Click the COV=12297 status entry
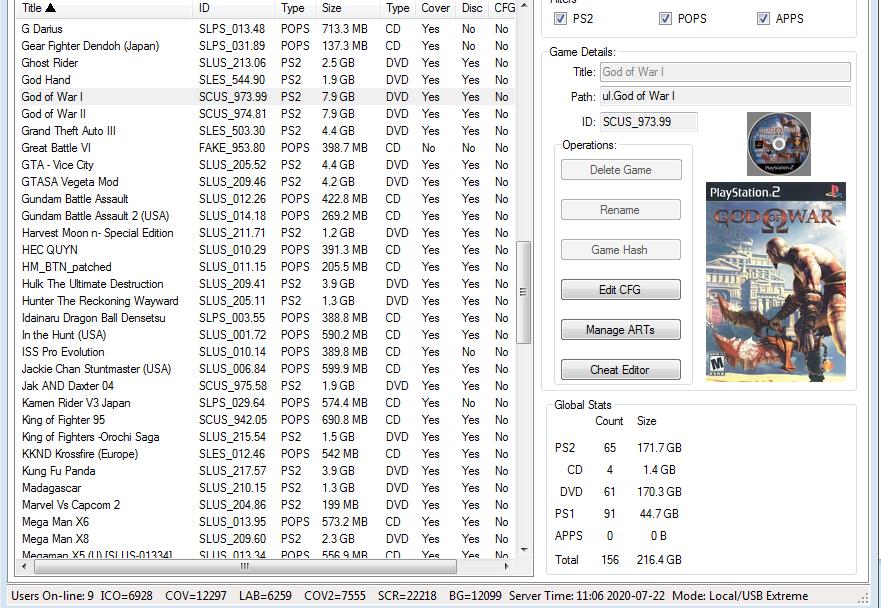The height and width of the screenshot is (608, 881). 196,596
